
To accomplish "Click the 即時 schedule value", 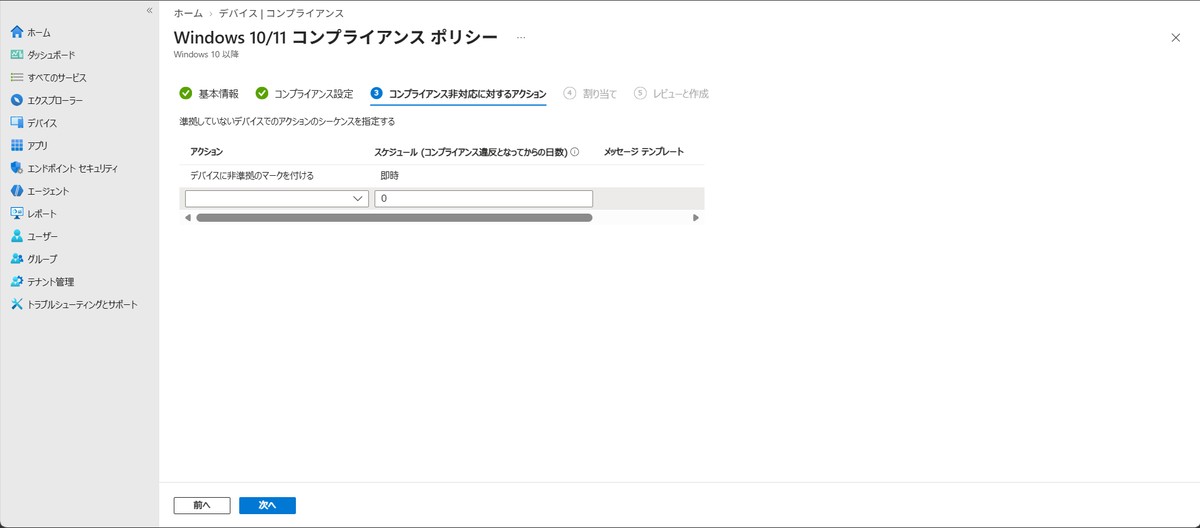I will click(390, 175).
